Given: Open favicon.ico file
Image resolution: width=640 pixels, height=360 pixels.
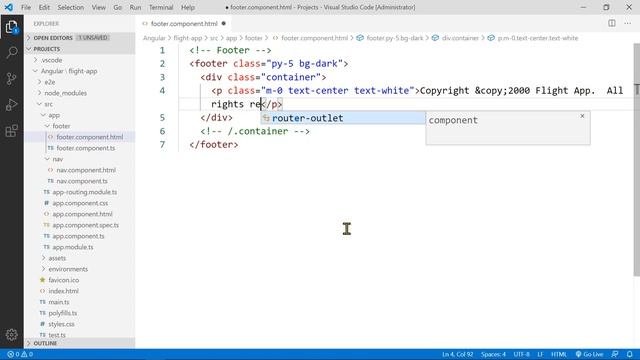Looking at the screenshot, I should point(80,280).
